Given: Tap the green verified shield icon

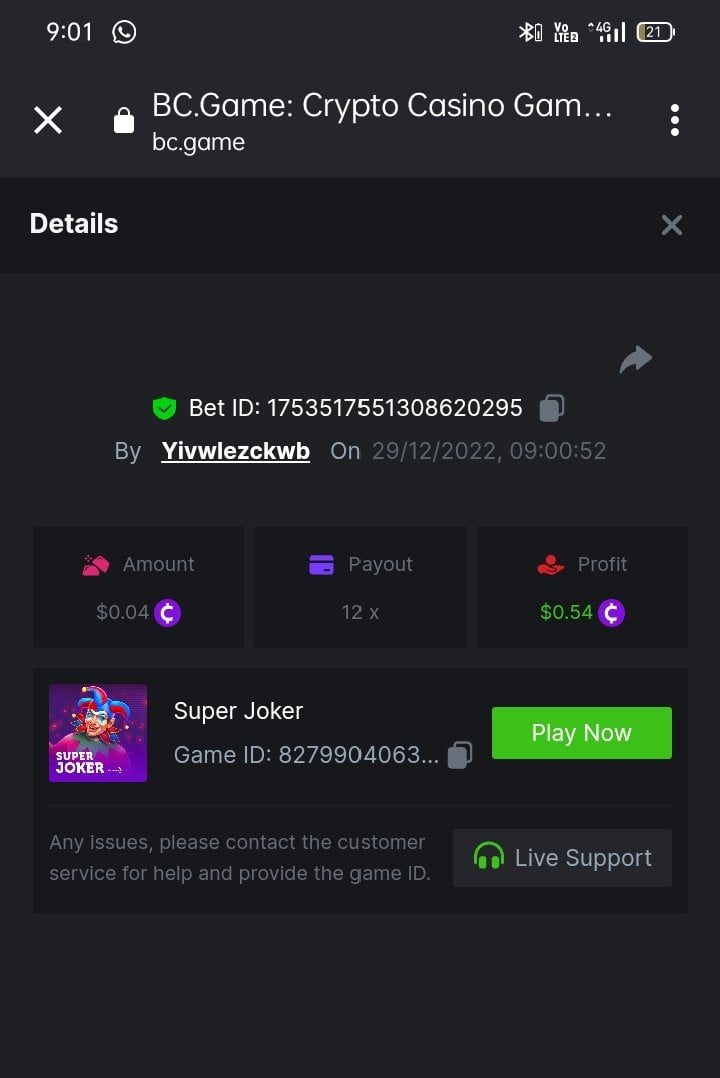Looking at the screenshot, I should click(x=164, y=408).
